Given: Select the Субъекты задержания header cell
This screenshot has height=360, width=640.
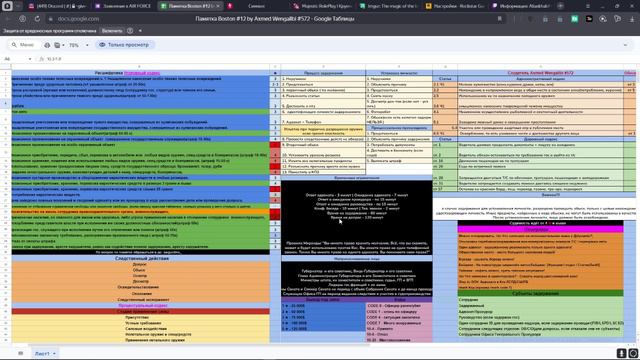Looking at the screenshot, I should click(x=540, y=293).
